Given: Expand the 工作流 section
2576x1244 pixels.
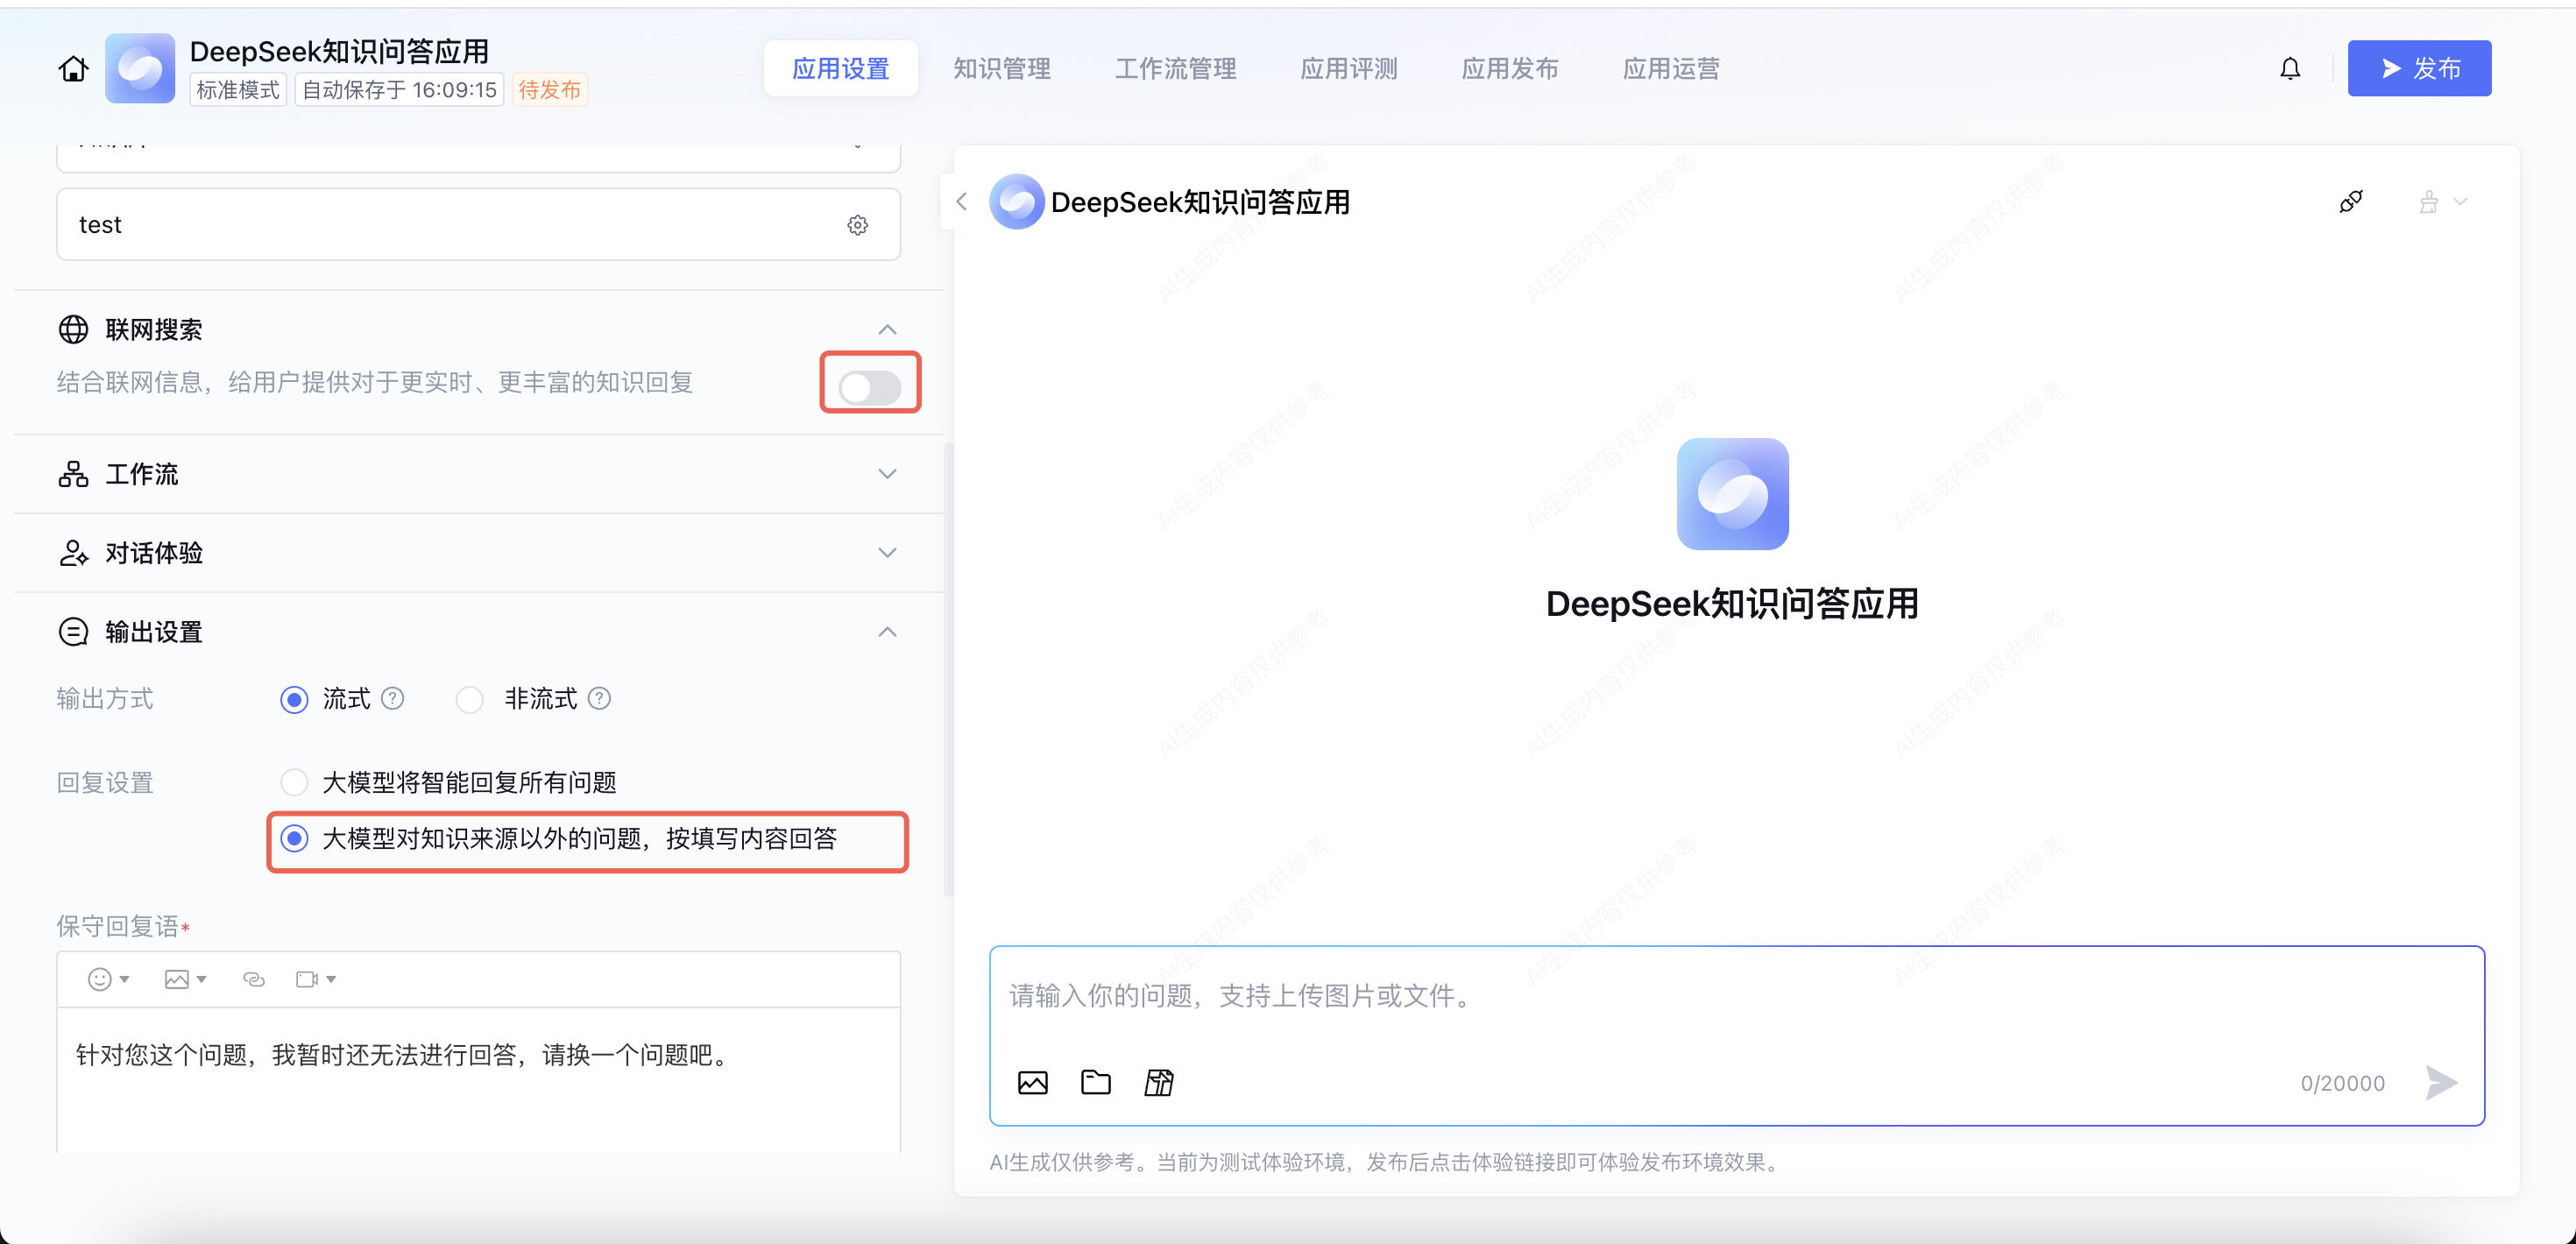Looking at the screenshot, I should [886, 474].
